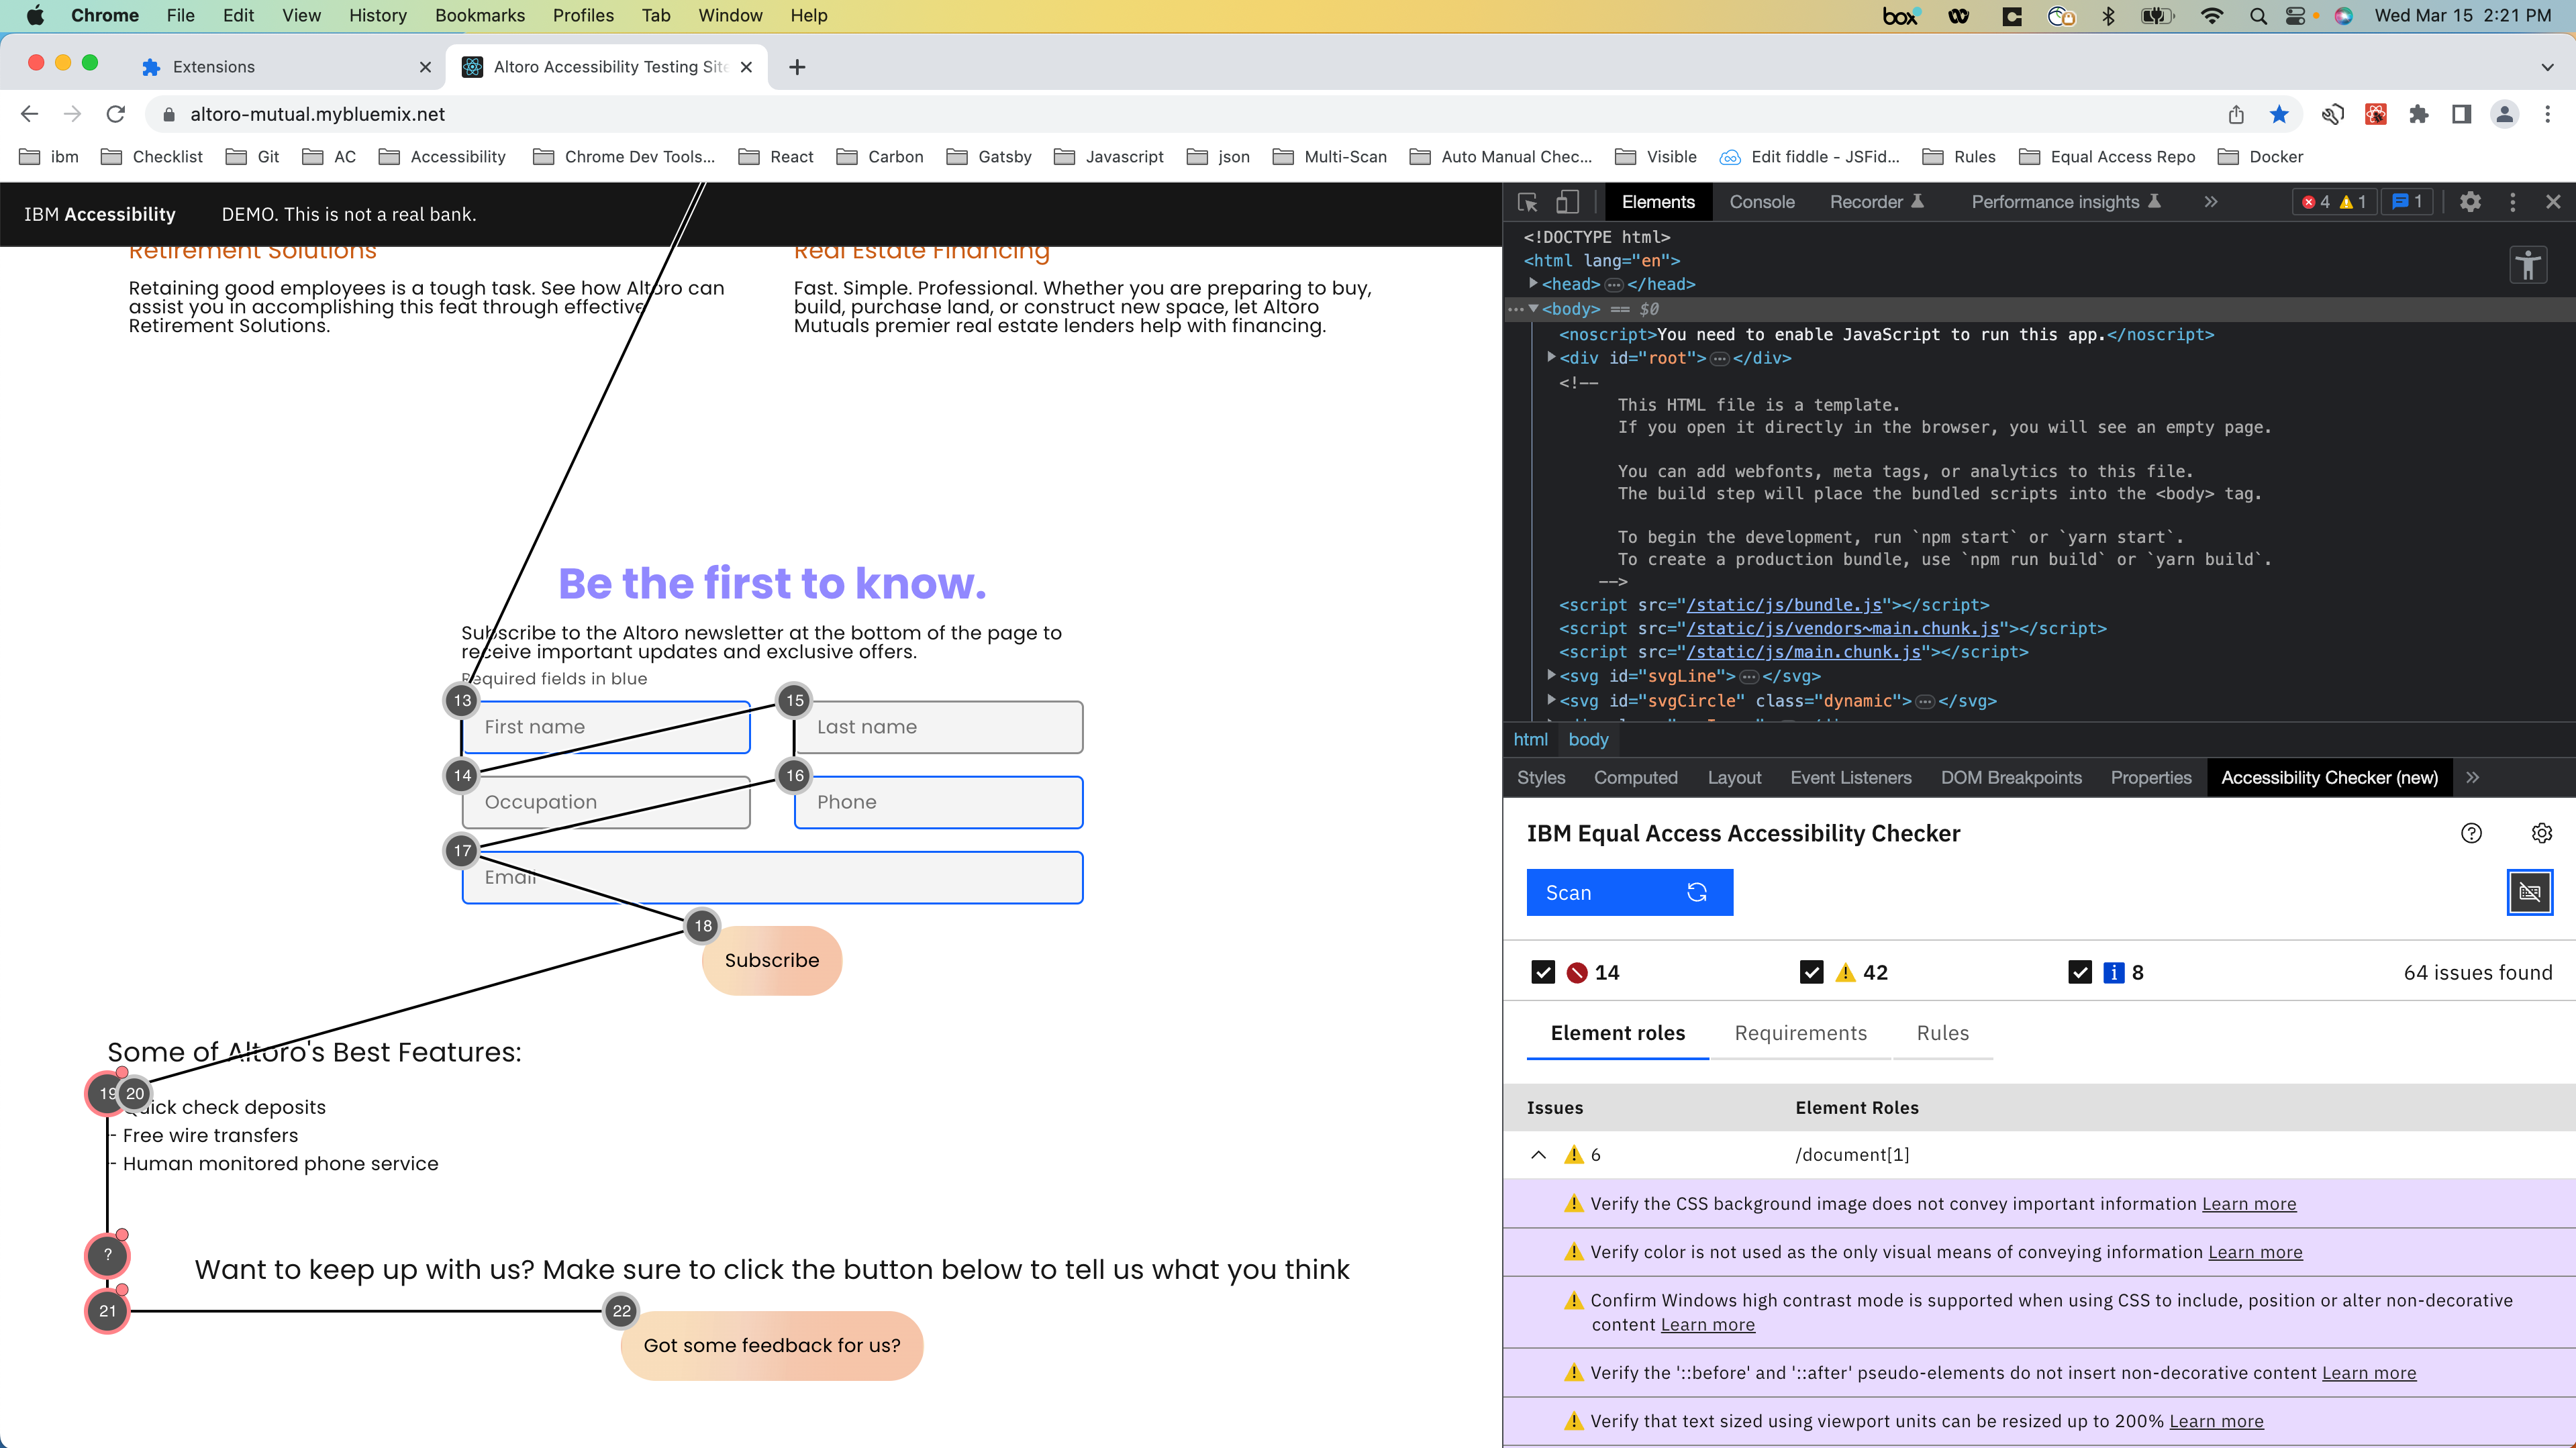The width and height of the screenshot is (2576, 1448).
Task: Disable the 8 recommendations checkbox
Action: click(x=2079, y=971)
